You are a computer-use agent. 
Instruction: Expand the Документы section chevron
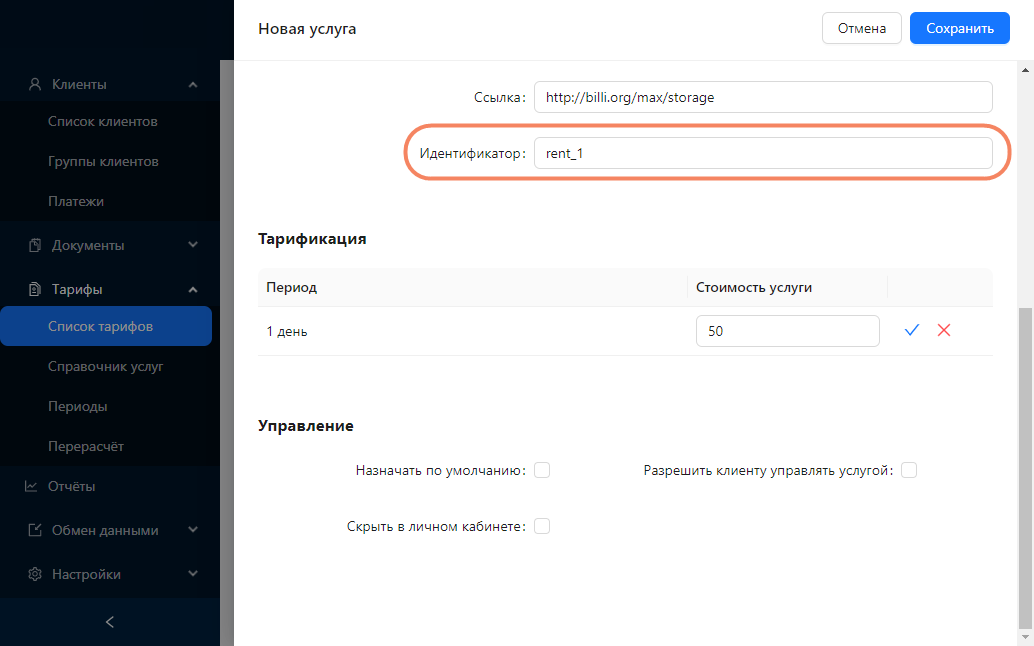(193, 245)
